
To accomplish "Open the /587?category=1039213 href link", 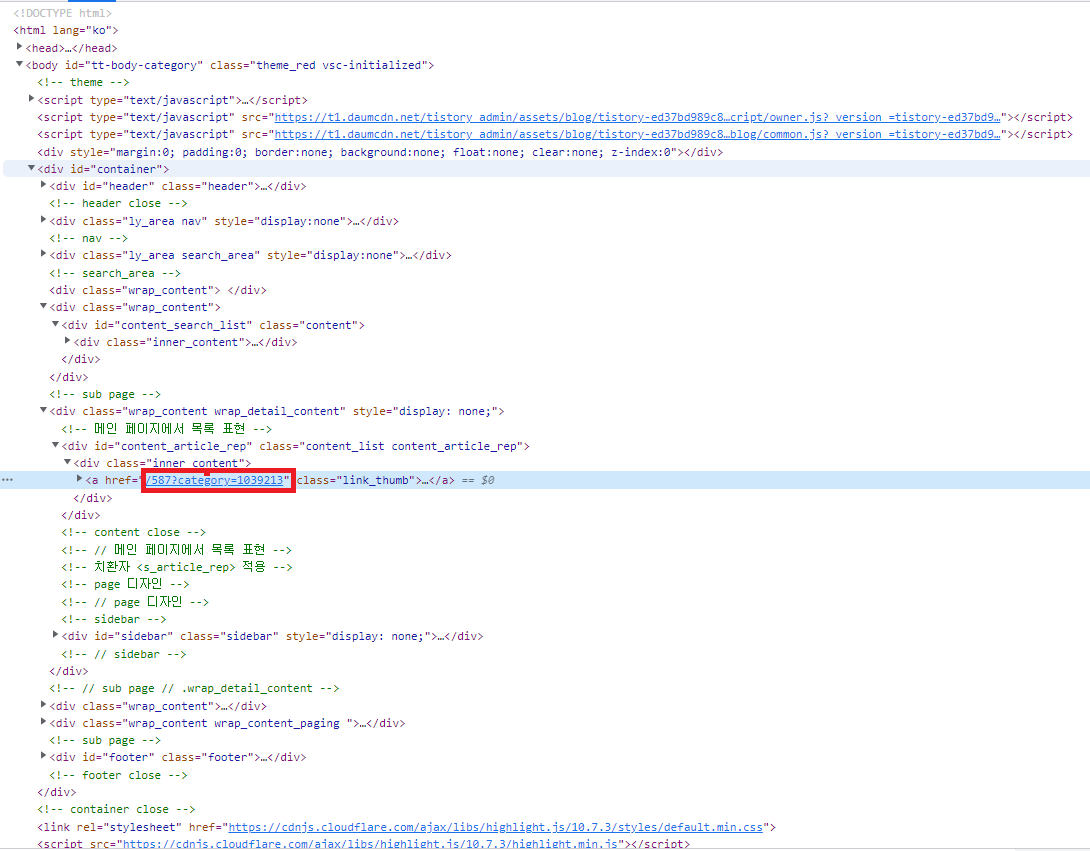I will (x=215, y=480).
